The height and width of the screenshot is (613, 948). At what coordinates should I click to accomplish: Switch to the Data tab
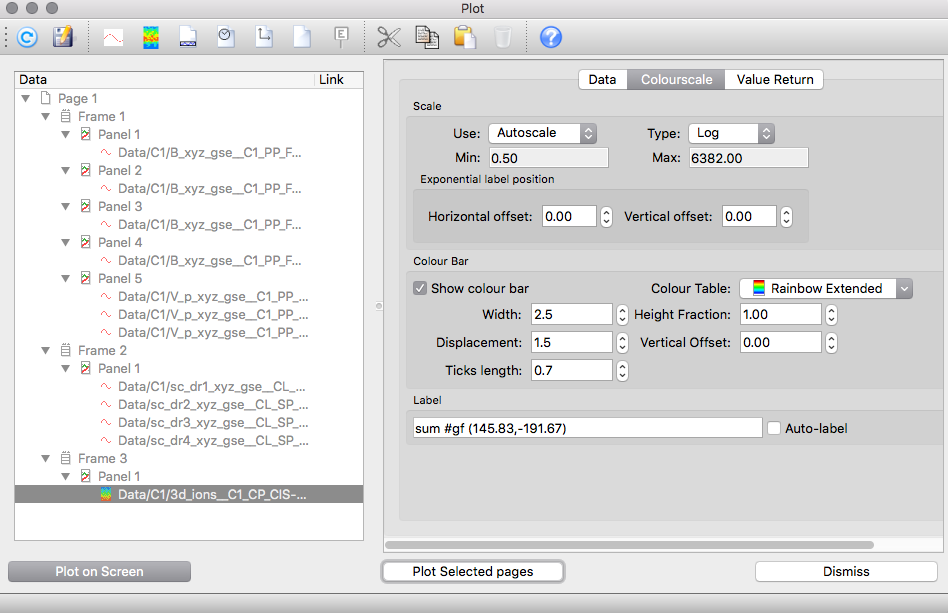click(x=602, y=79)
